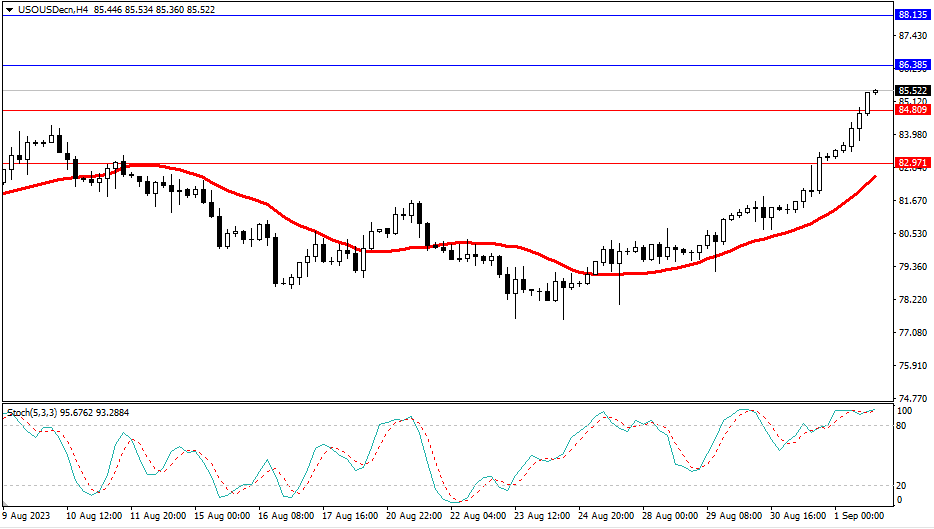Select the red 82.971 price tag
Screen dimensions: 934x529
coord(913,162)
